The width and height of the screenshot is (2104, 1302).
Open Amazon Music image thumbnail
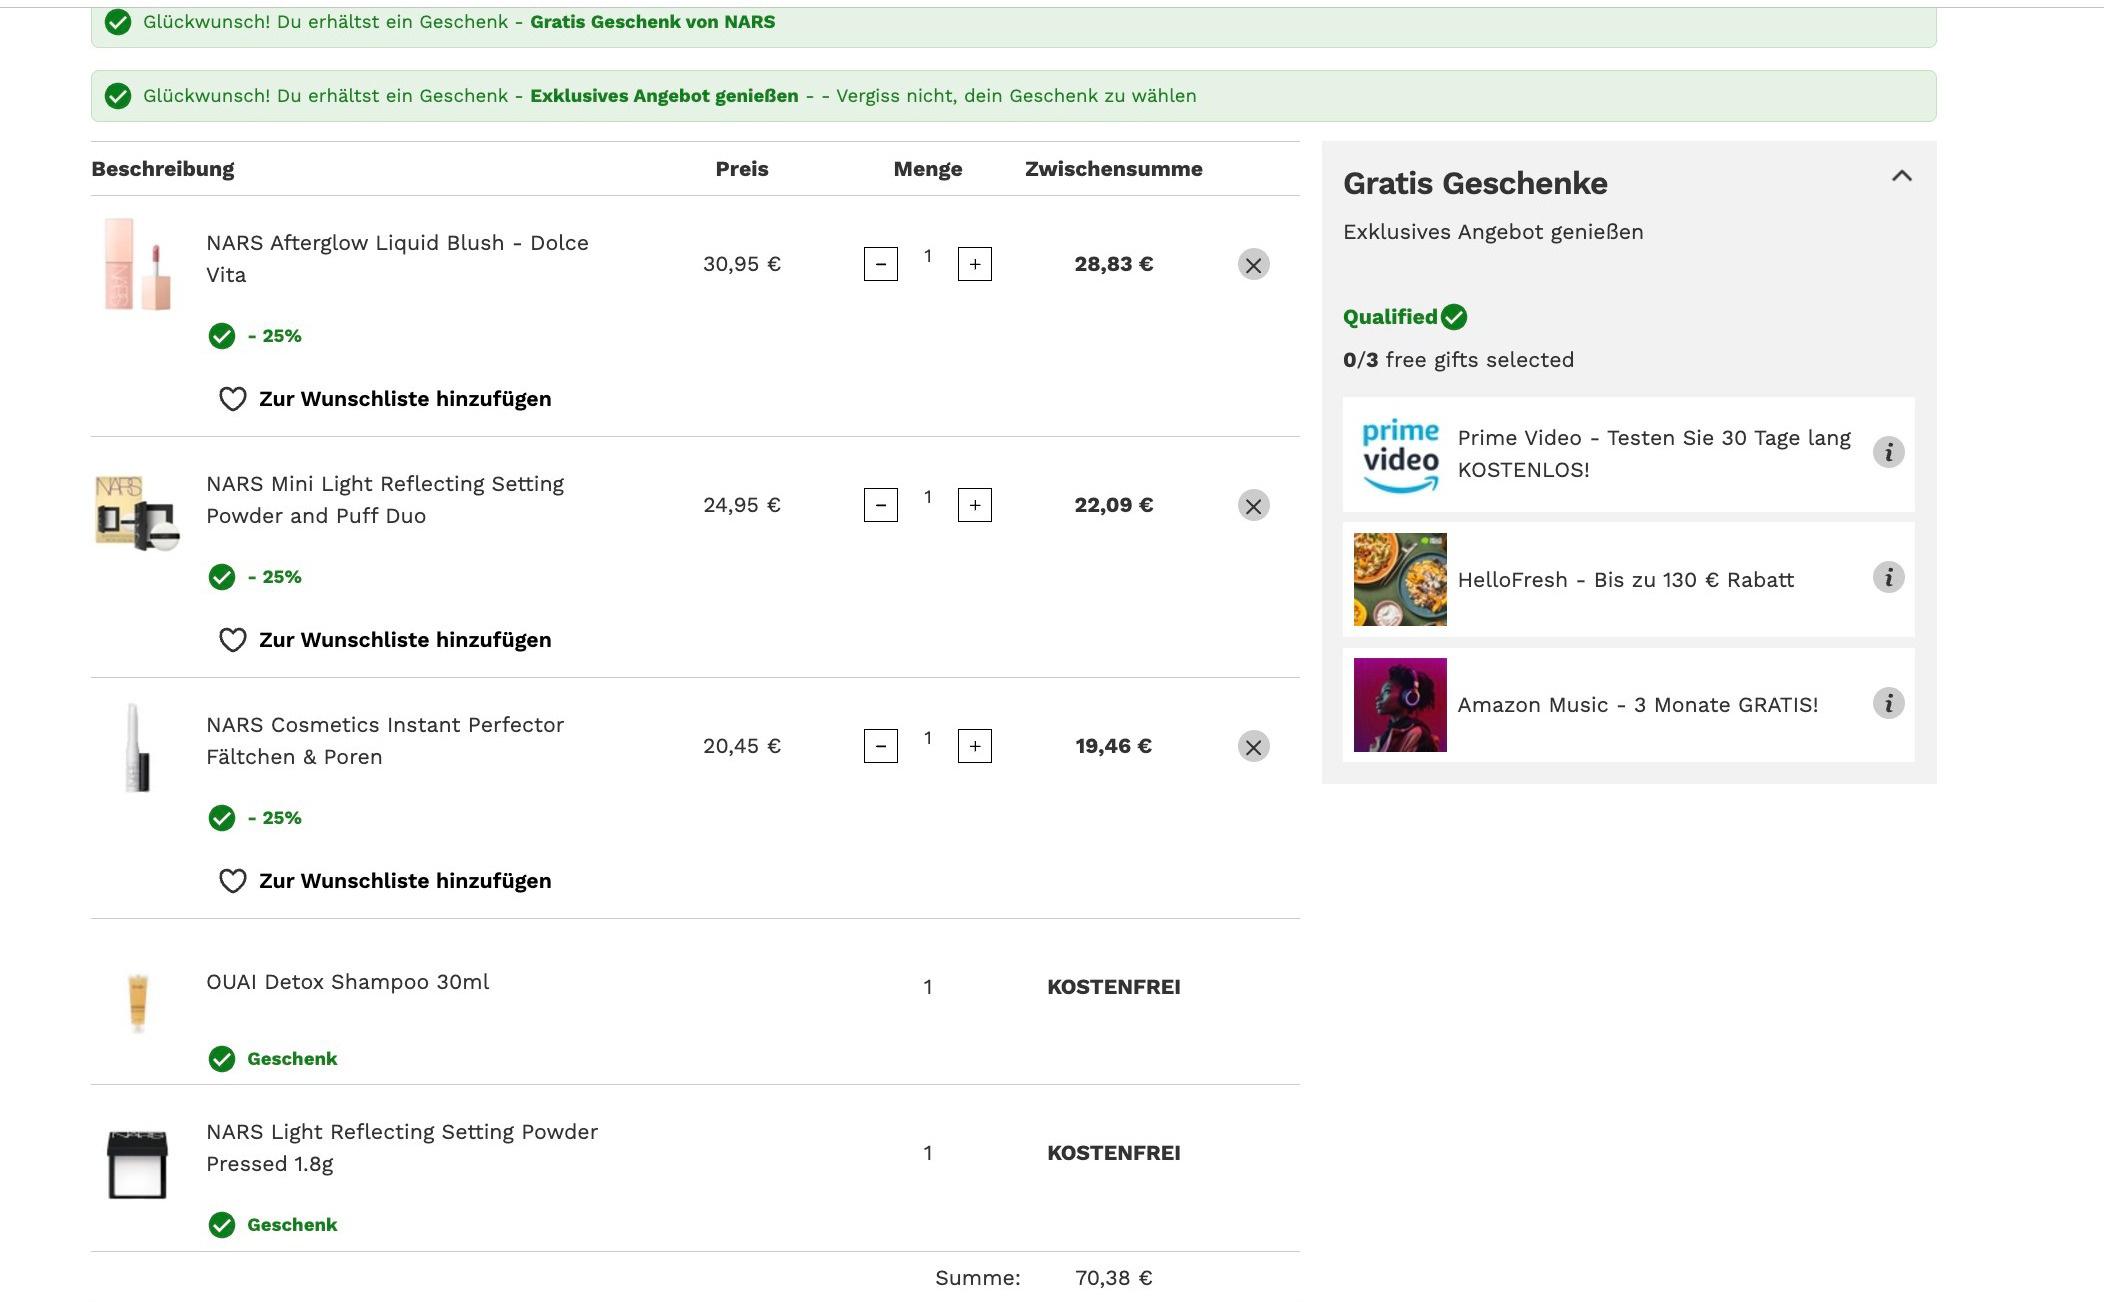[x=1400, y=705]
